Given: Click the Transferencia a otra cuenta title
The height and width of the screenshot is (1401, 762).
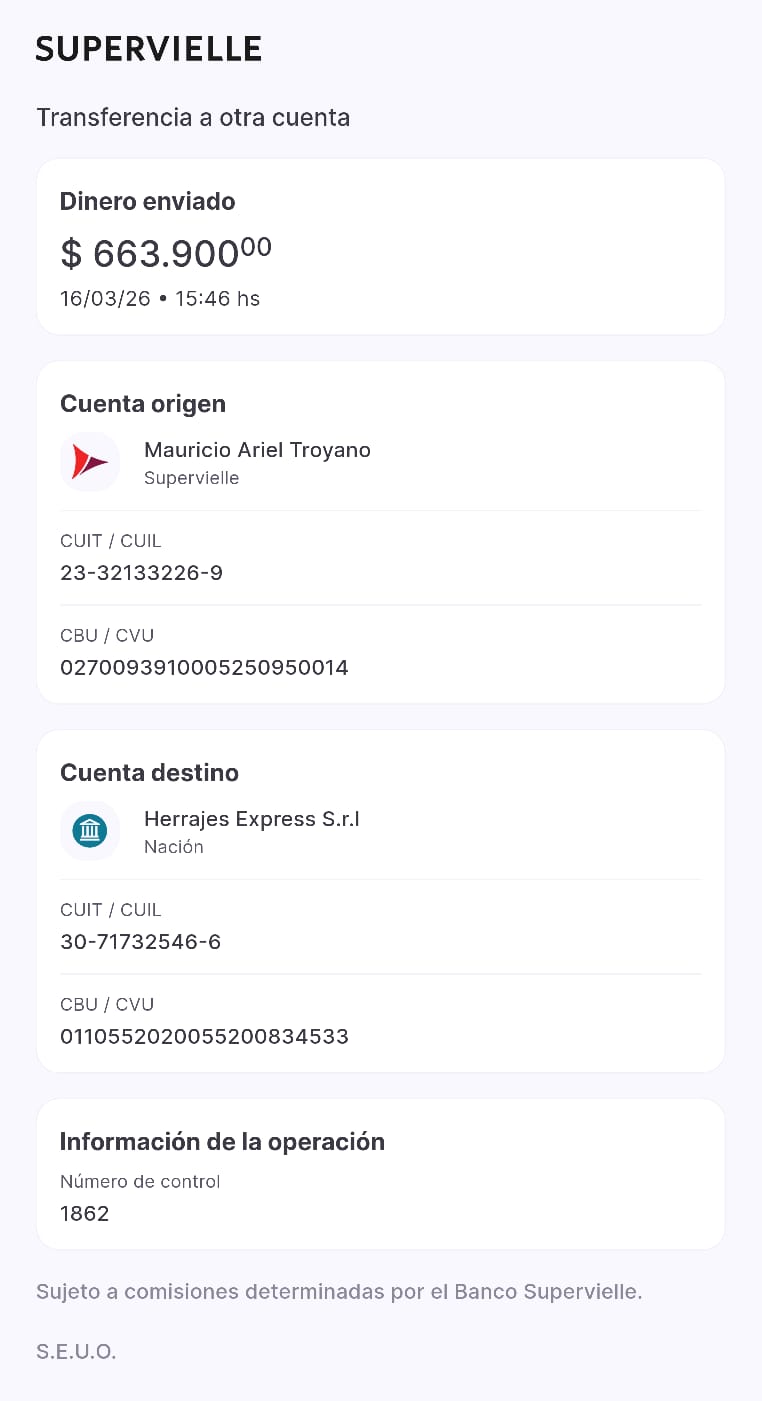Looking at the screenshot, I should point(193,117).
